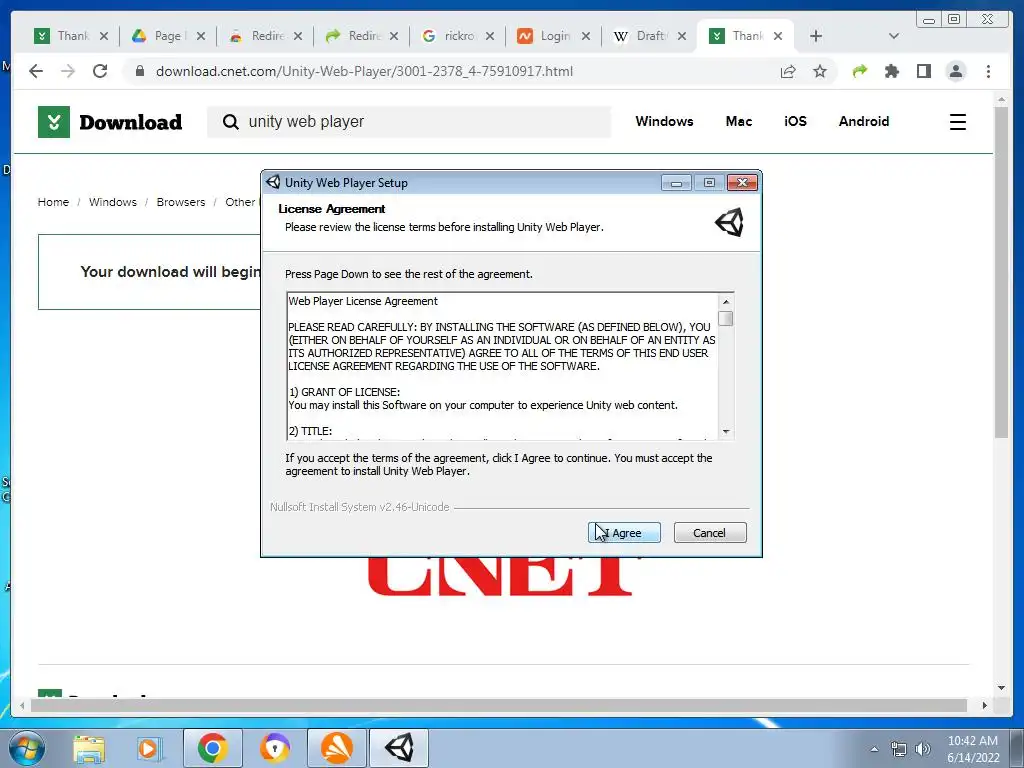1024x768 pixels.
Task: Click the CNET Download logo
Action: pos(110,122)
